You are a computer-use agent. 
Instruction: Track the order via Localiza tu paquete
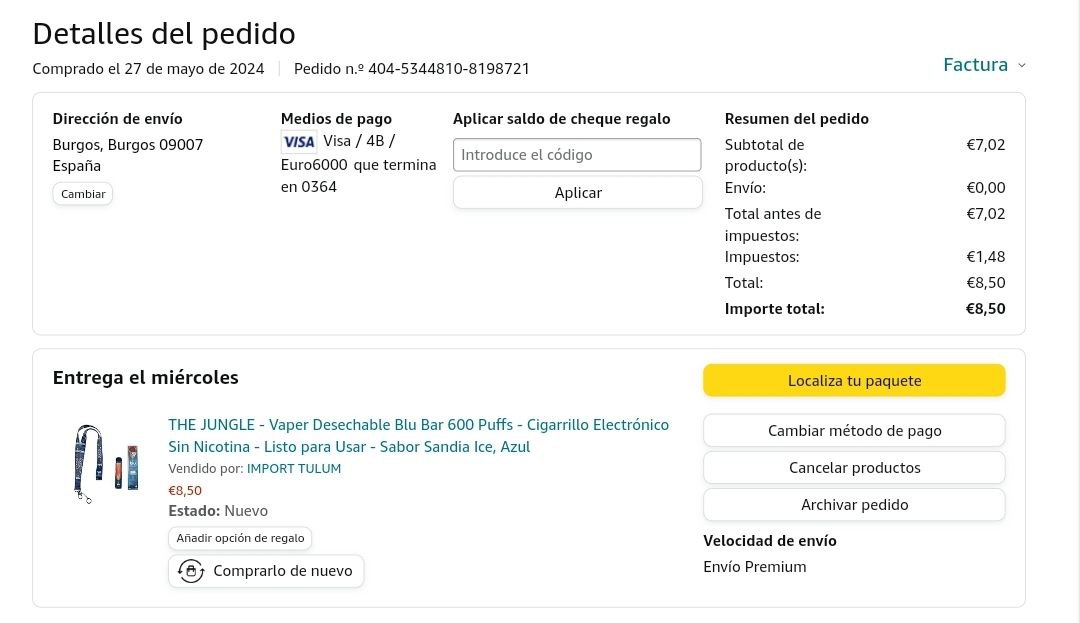(854, 380)
